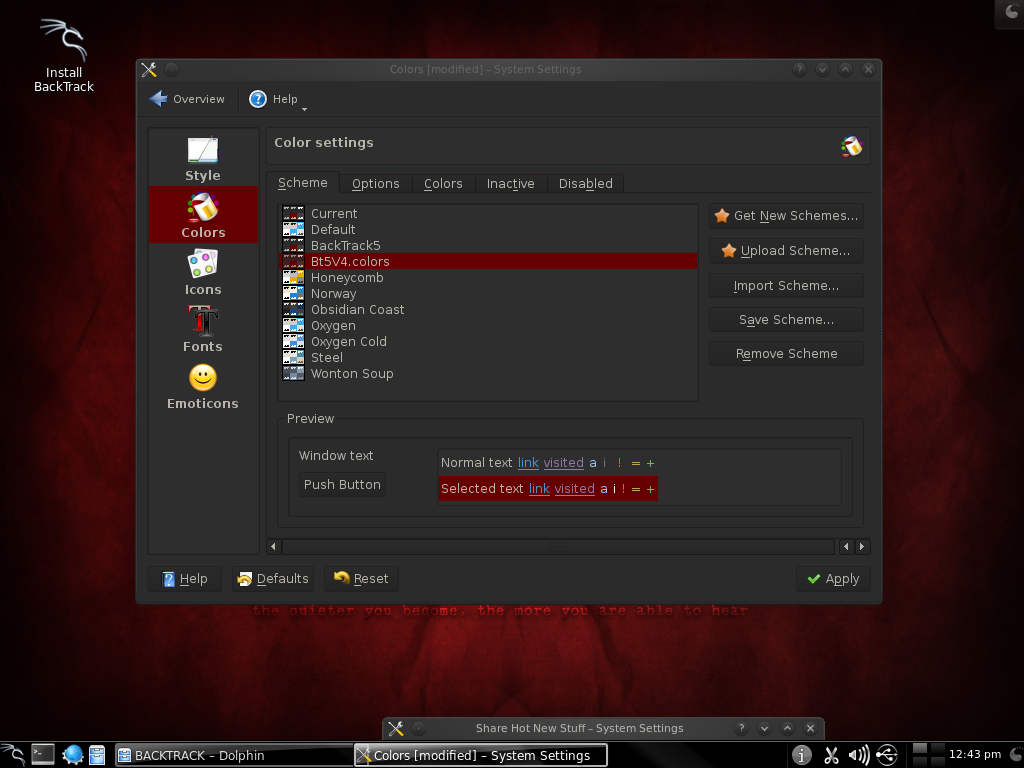
Task: Click Import Scheme button
Action: (x=786, y=285)
